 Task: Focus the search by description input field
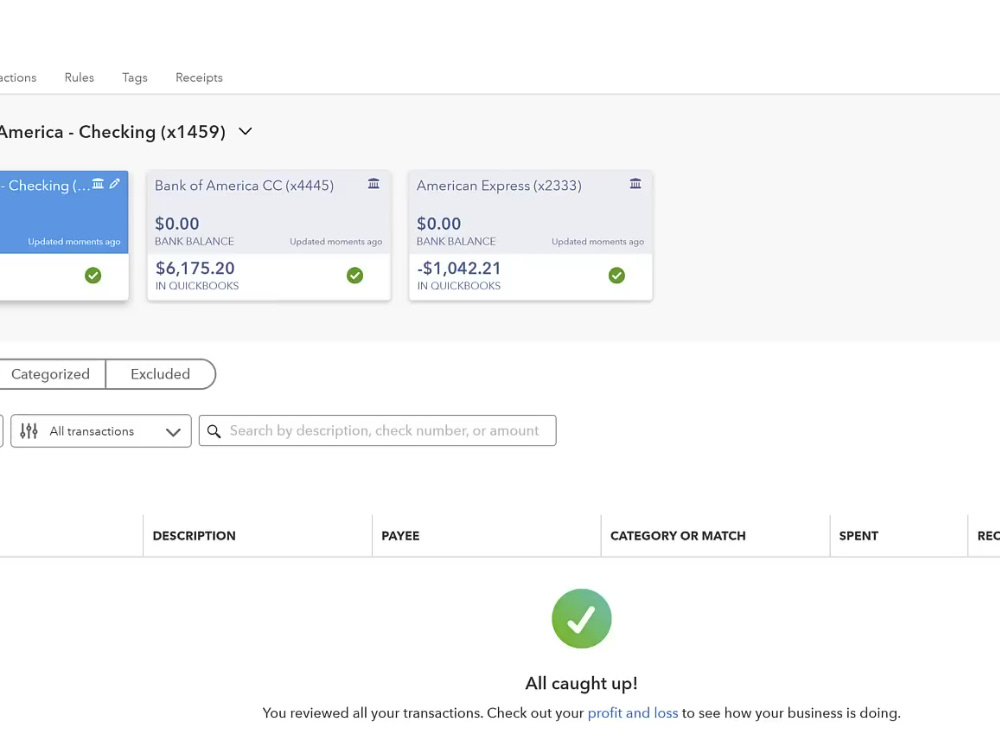[378, 431]
